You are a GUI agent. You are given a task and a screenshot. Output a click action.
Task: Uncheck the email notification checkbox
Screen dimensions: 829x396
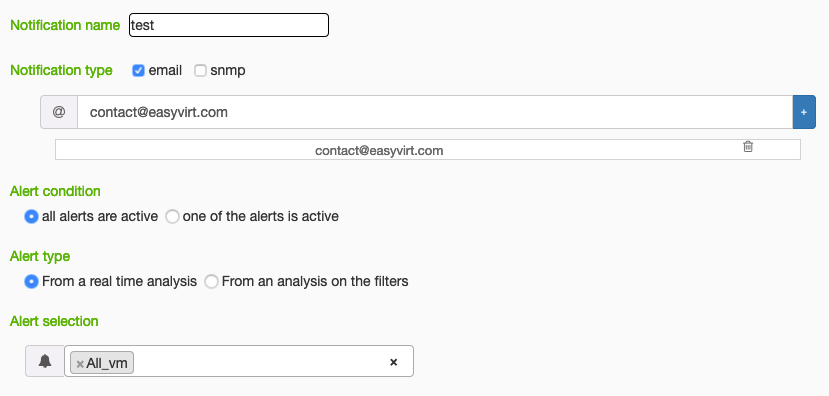click(139, 70)
